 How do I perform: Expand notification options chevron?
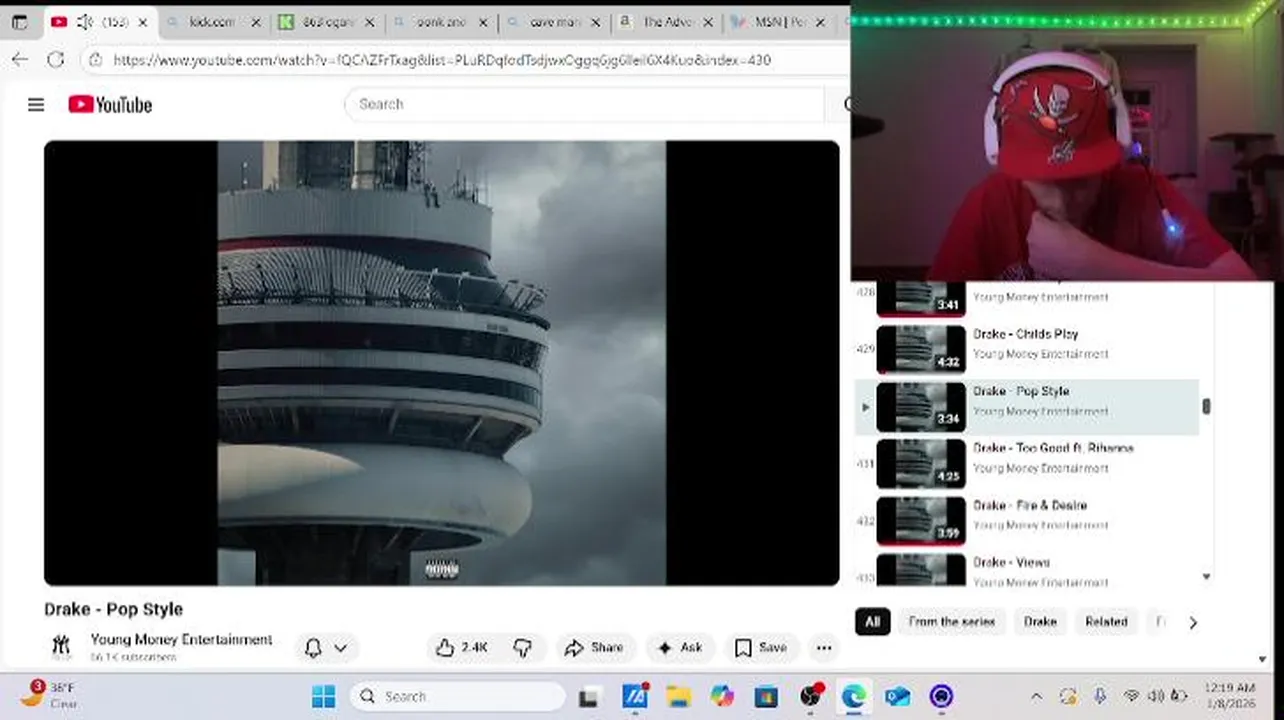pos(340,648)
